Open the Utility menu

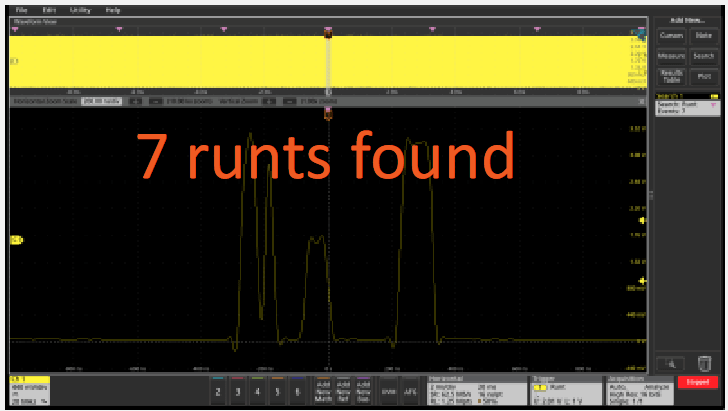click(80, 10)
